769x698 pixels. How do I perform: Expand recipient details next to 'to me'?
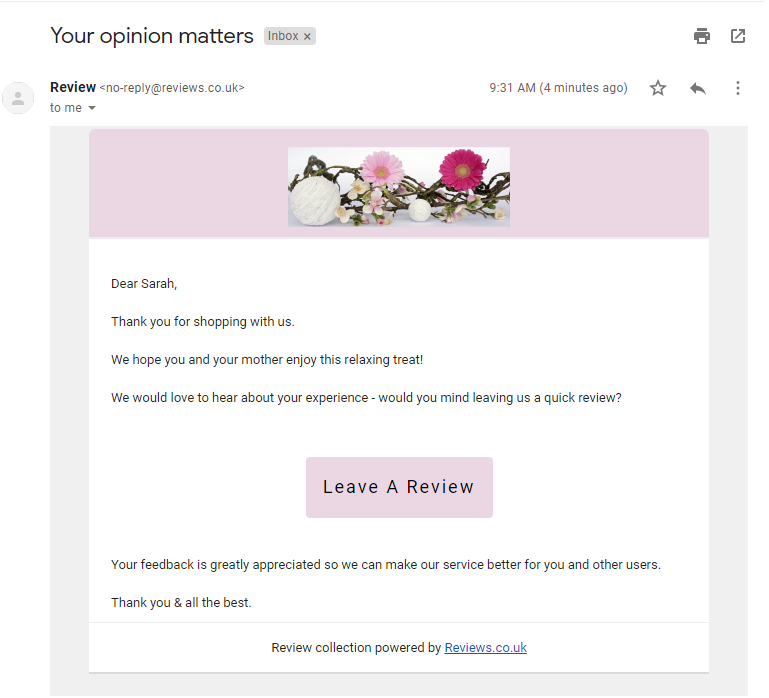[92, 108]
